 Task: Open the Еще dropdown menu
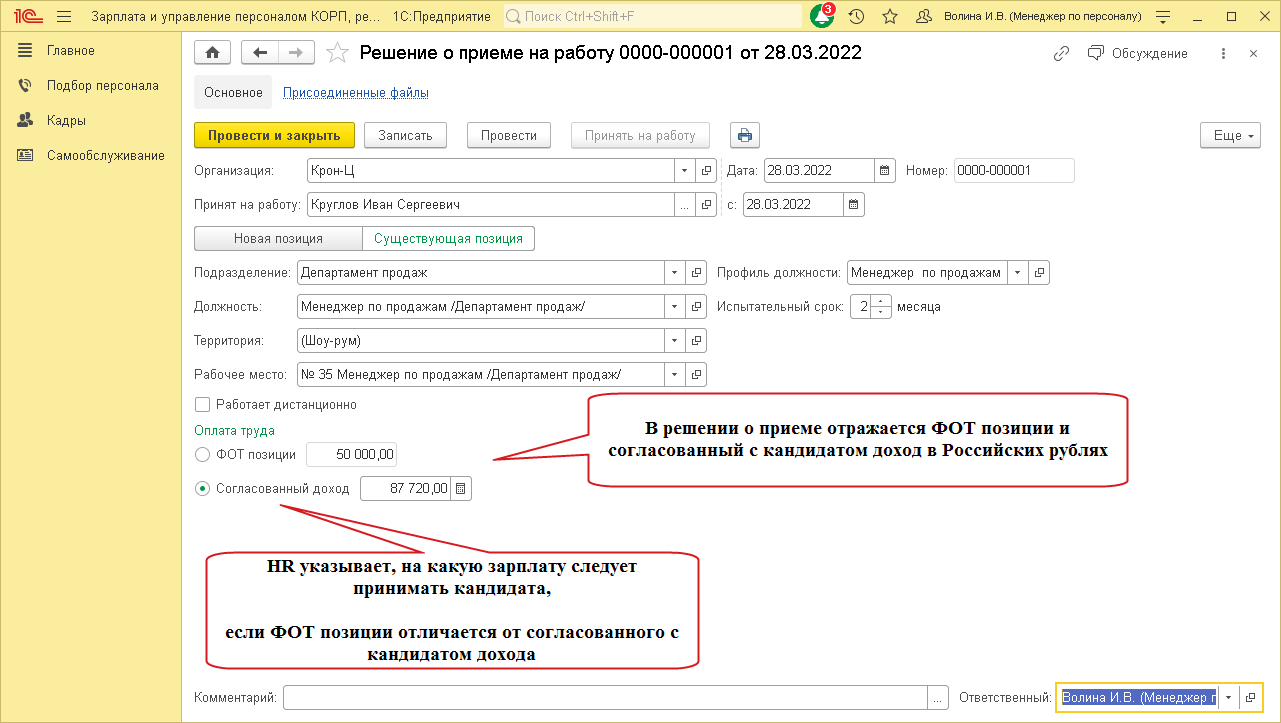[1230, 136]
